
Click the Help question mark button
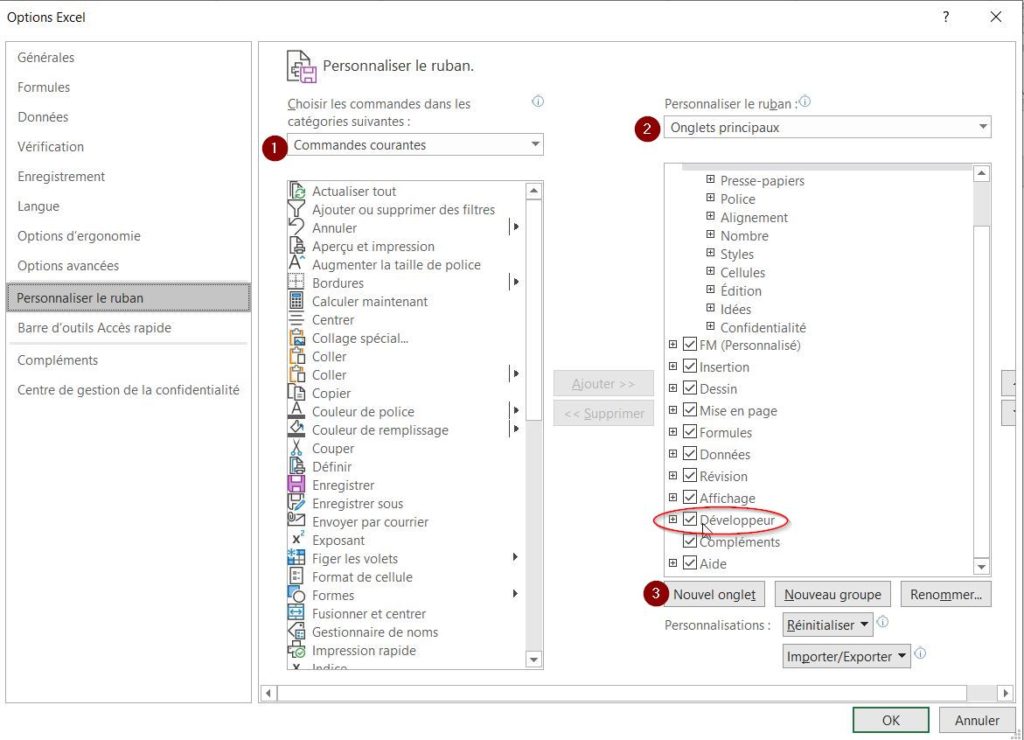pyautogui.click(x=946, y=17)
